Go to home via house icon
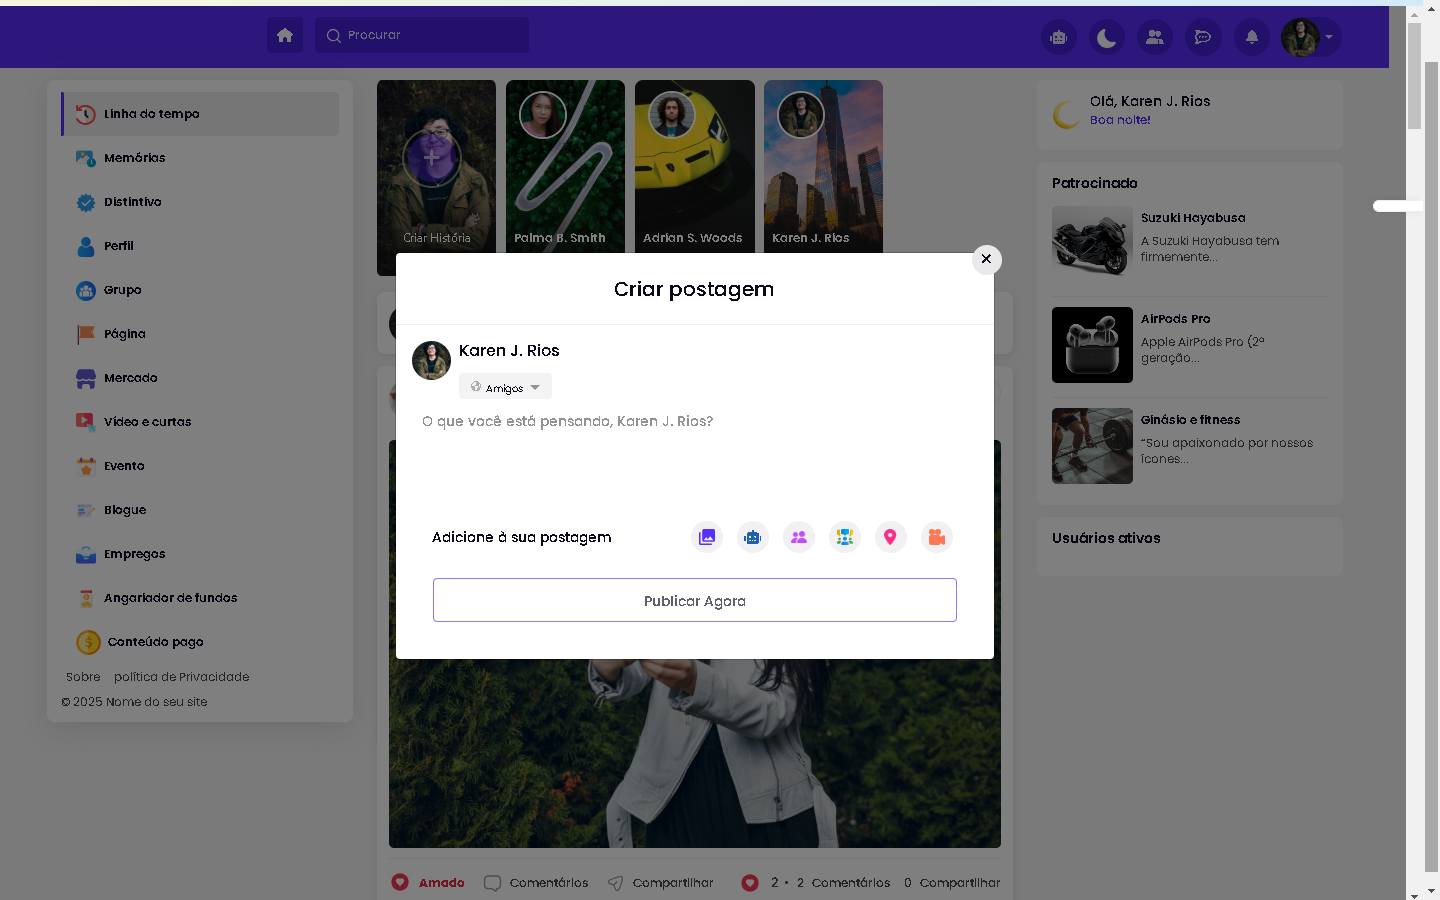This screenshot has width=1440, height=900. [285, 35]
